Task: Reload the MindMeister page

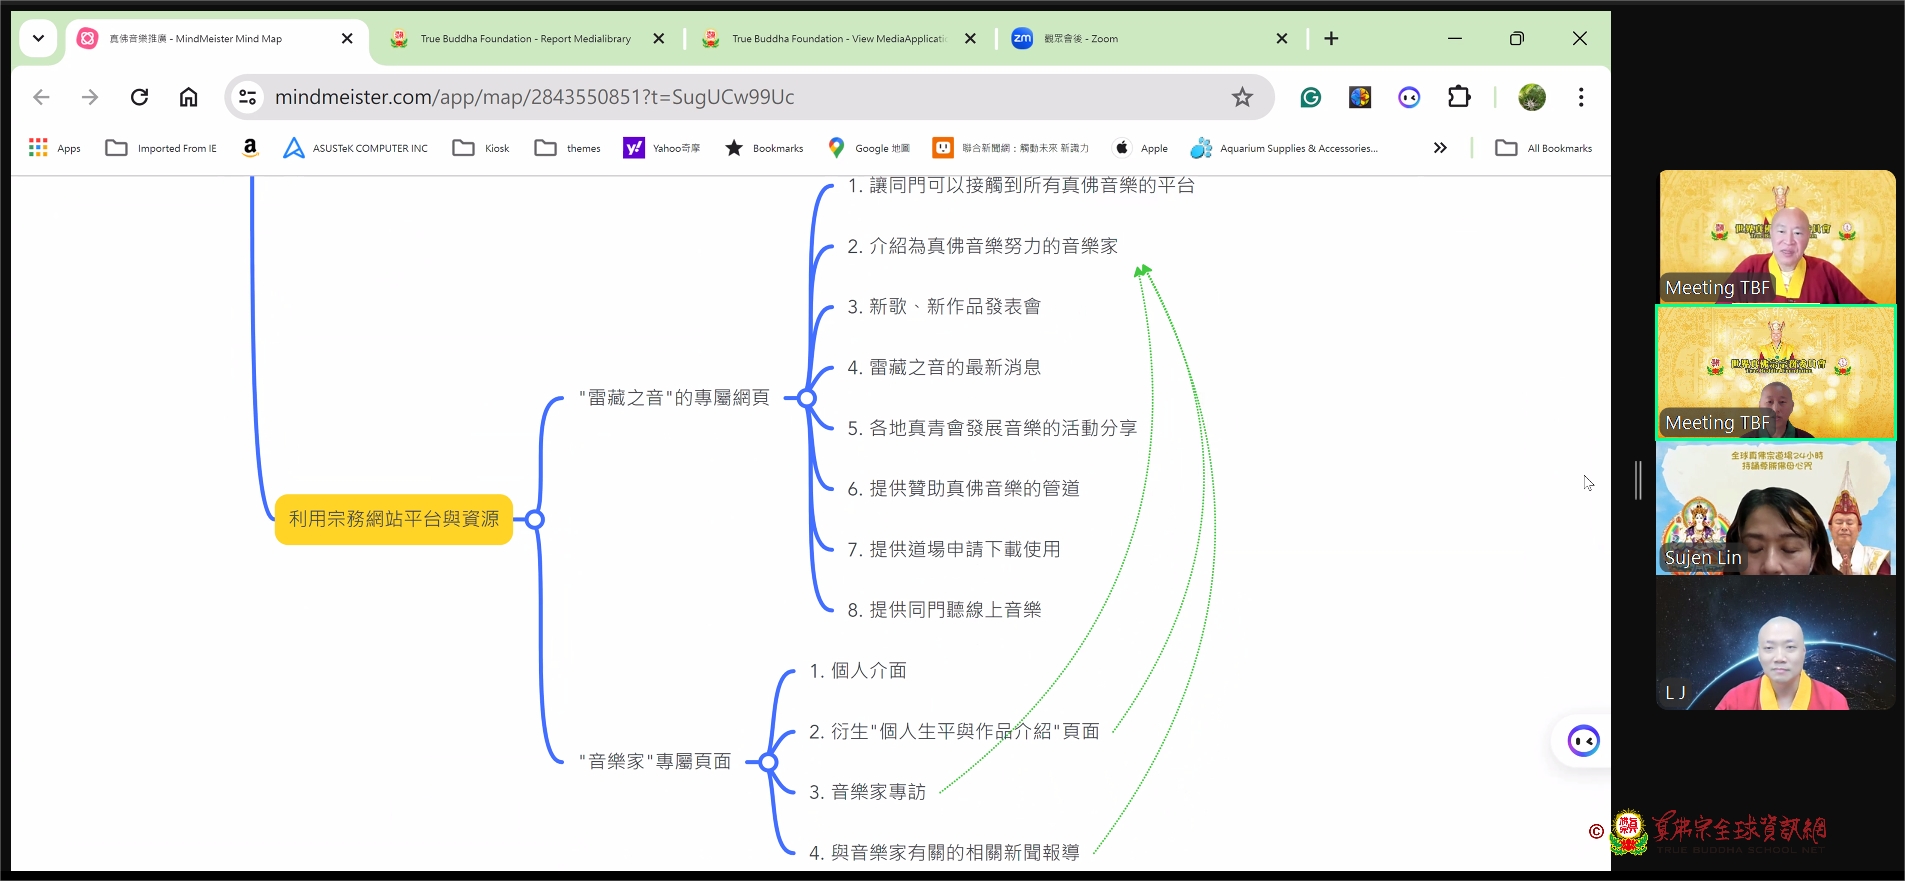Action: click(x=139, y=97)
